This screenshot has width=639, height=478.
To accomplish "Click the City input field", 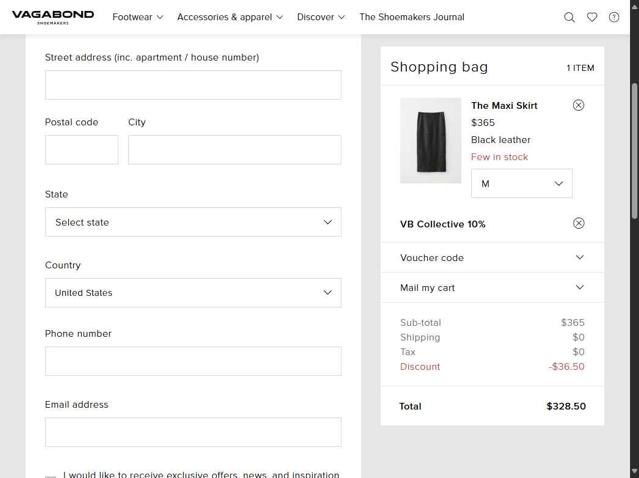I will (235, 150).
